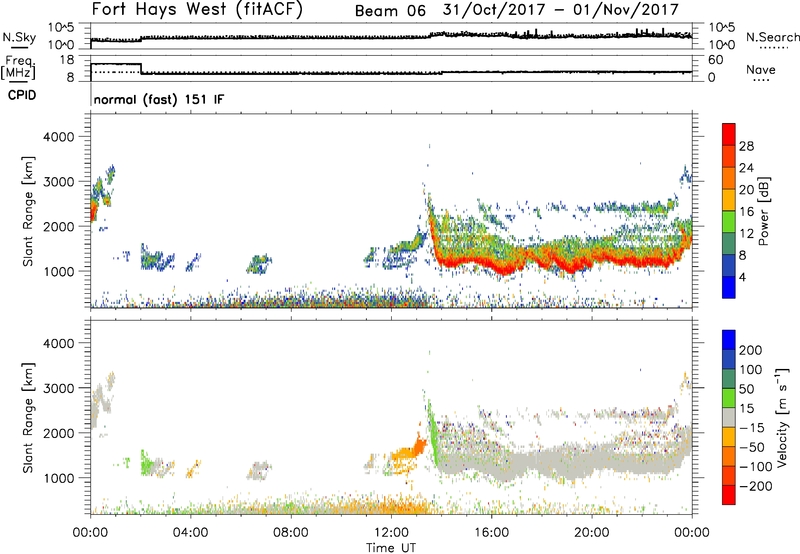Click the 'Beam 06' label
This screenshot has width=800, height=554.
coord(390,10)
